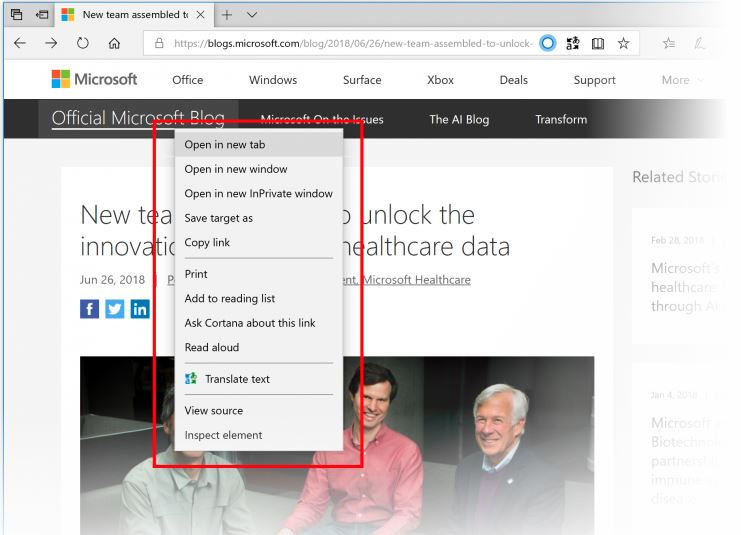Open the Office nav link

pos(188,80)
